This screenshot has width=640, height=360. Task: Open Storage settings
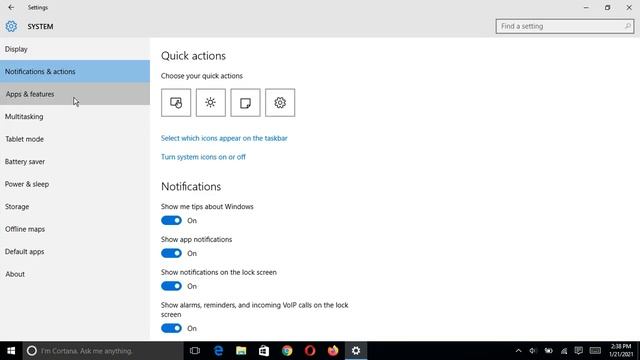pos(75,206)
